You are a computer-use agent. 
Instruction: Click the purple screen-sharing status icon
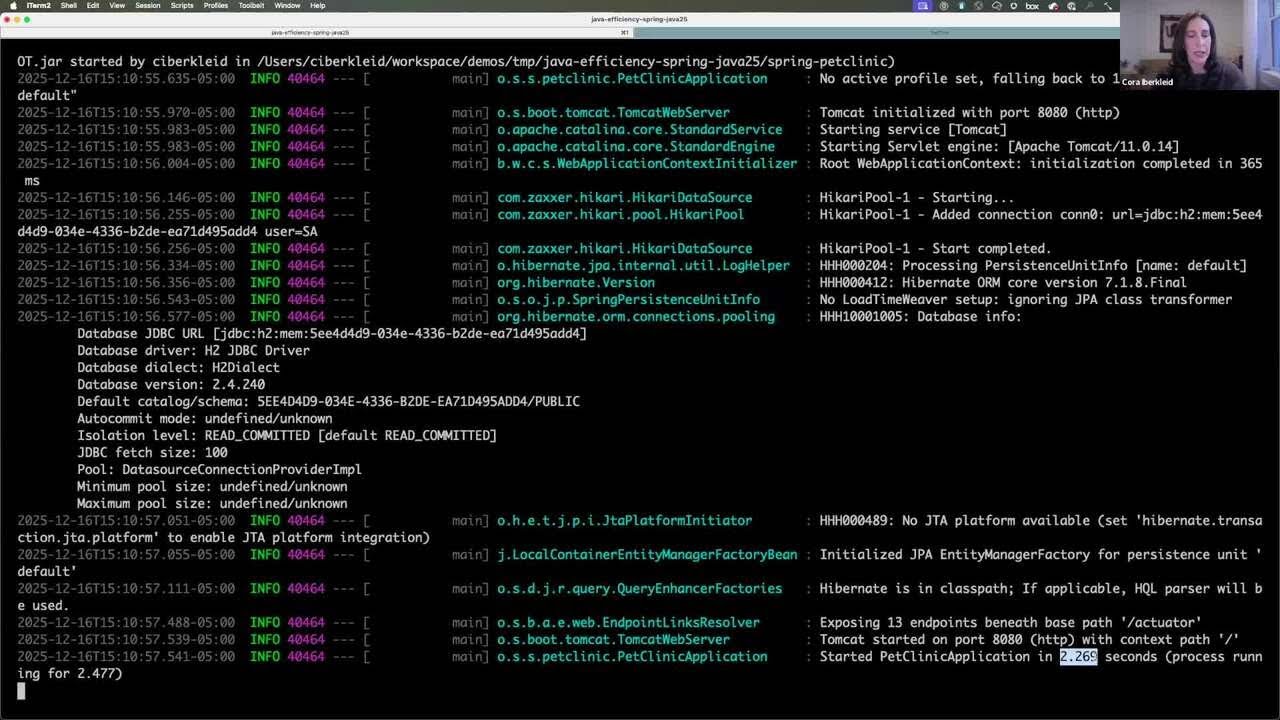point(924,6)
